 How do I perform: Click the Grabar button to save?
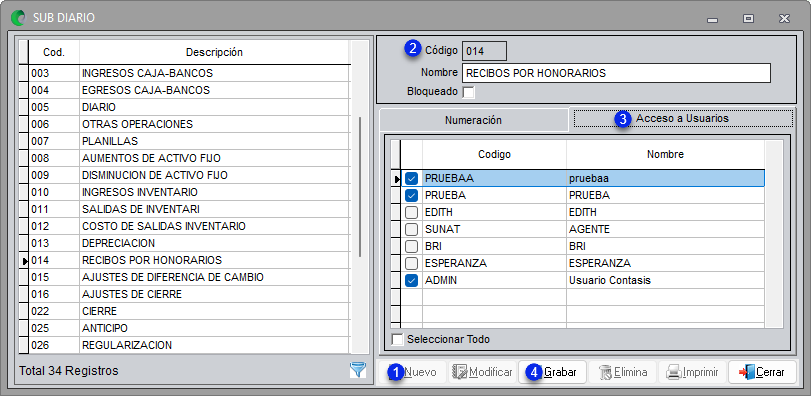tap(552, 372)
